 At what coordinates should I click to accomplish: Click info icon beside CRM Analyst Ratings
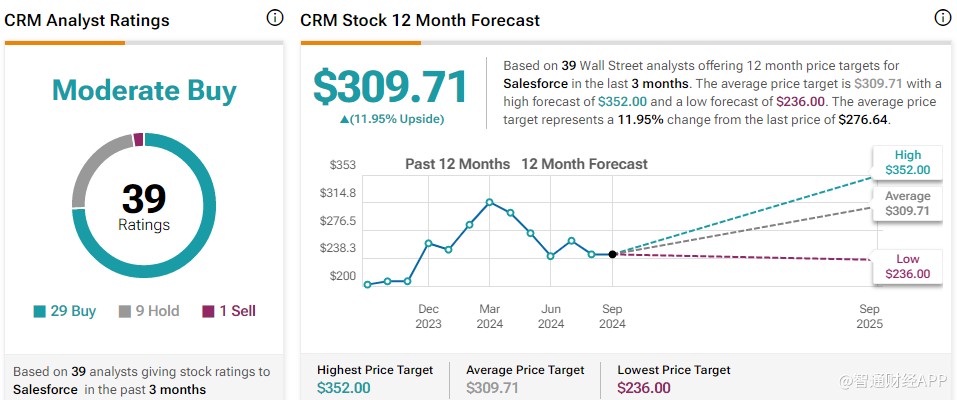275,18
